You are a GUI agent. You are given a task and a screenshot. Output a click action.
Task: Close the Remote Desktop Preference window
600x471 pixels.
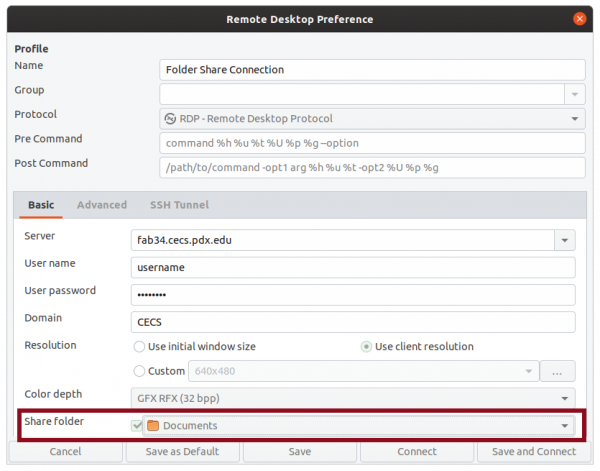click(579, 18)
